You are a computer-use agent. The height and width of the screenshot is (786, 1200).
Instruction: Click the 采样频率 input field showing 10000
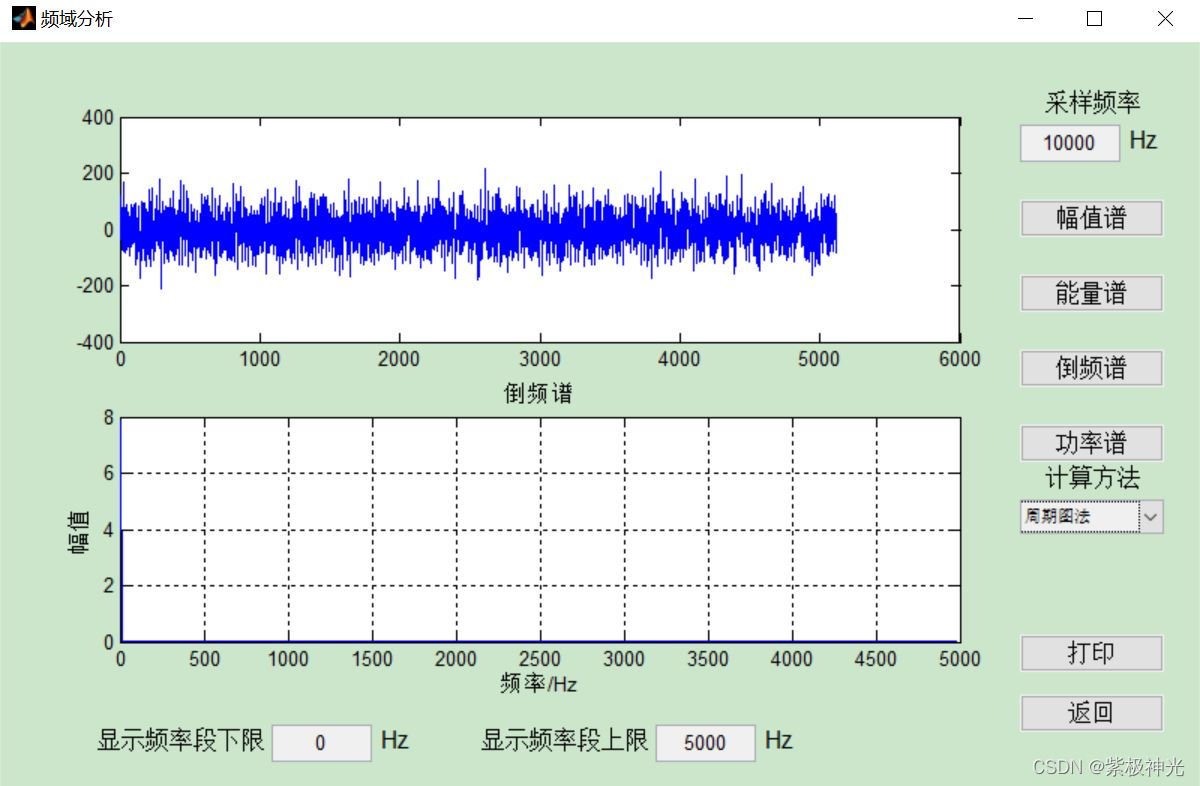pos(1070,143)
